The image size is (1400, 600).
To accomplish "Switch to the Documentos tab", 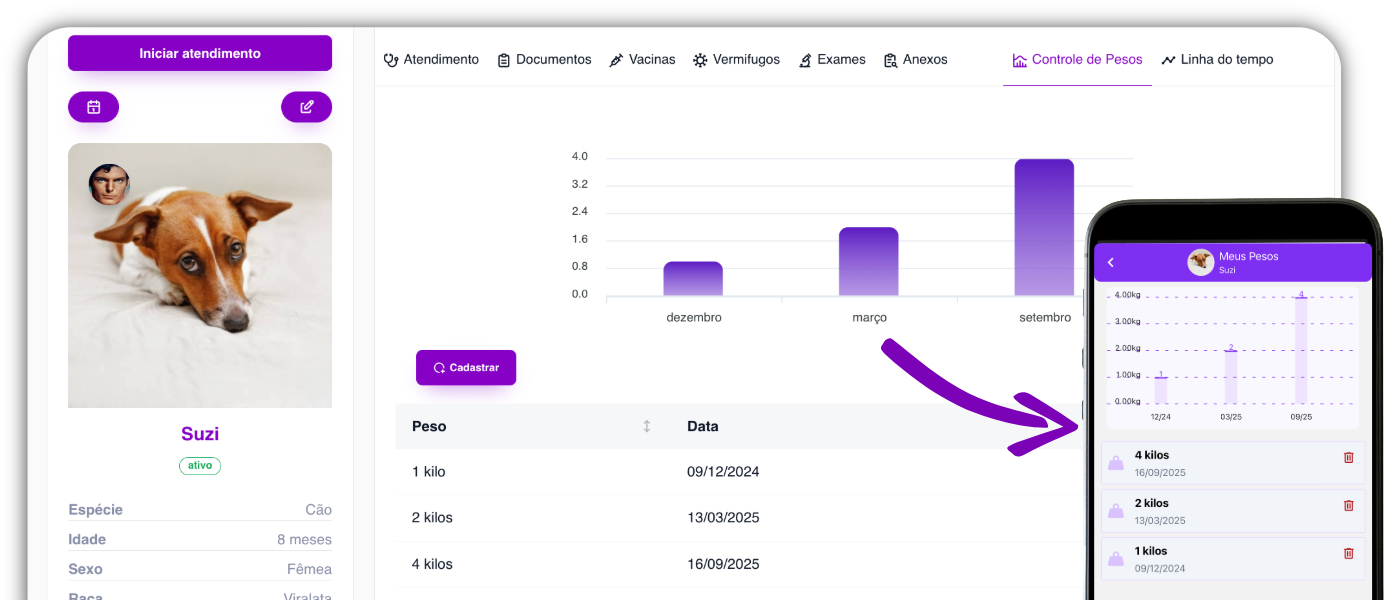I will (x=544, y=60).
